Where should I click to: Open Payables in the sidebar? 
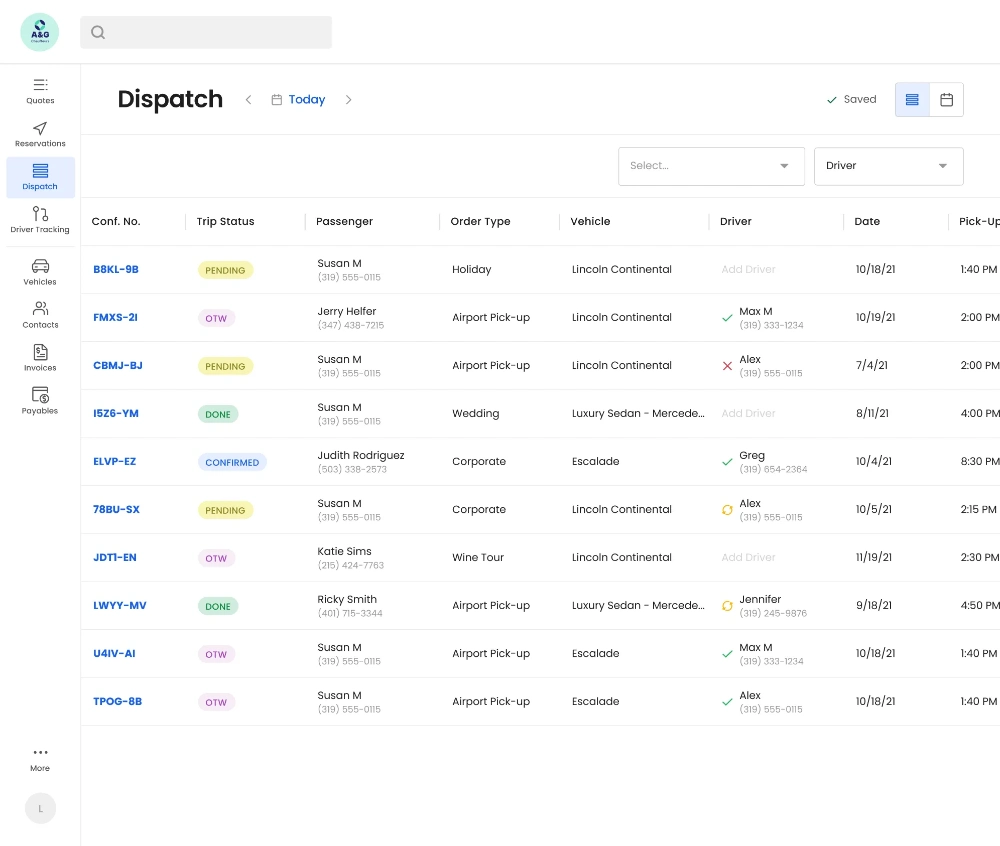pos(40,400)
